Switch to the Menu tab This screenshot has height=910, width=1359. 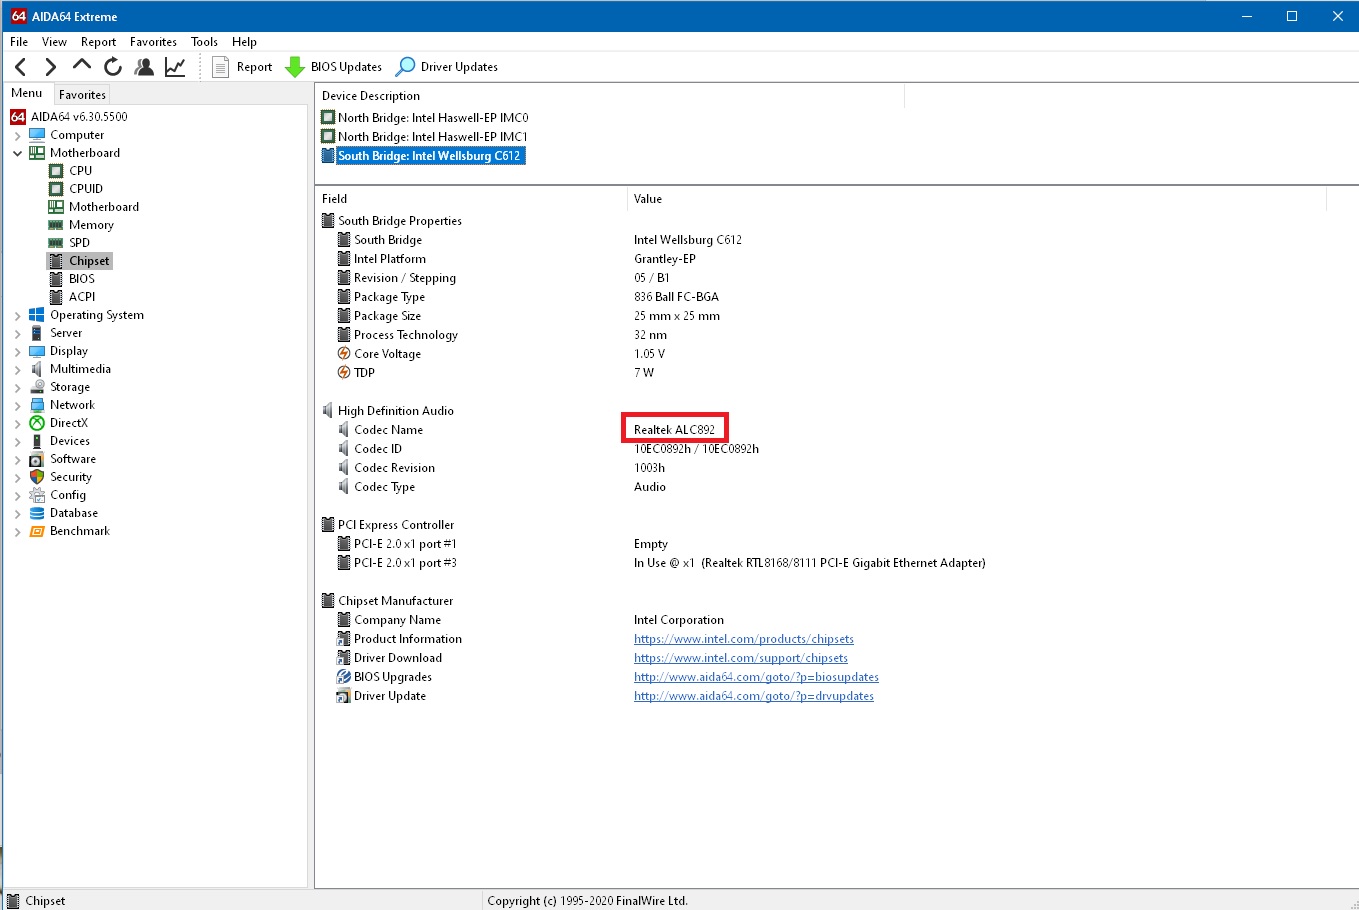pyautogui.click(x=27, y=93)
